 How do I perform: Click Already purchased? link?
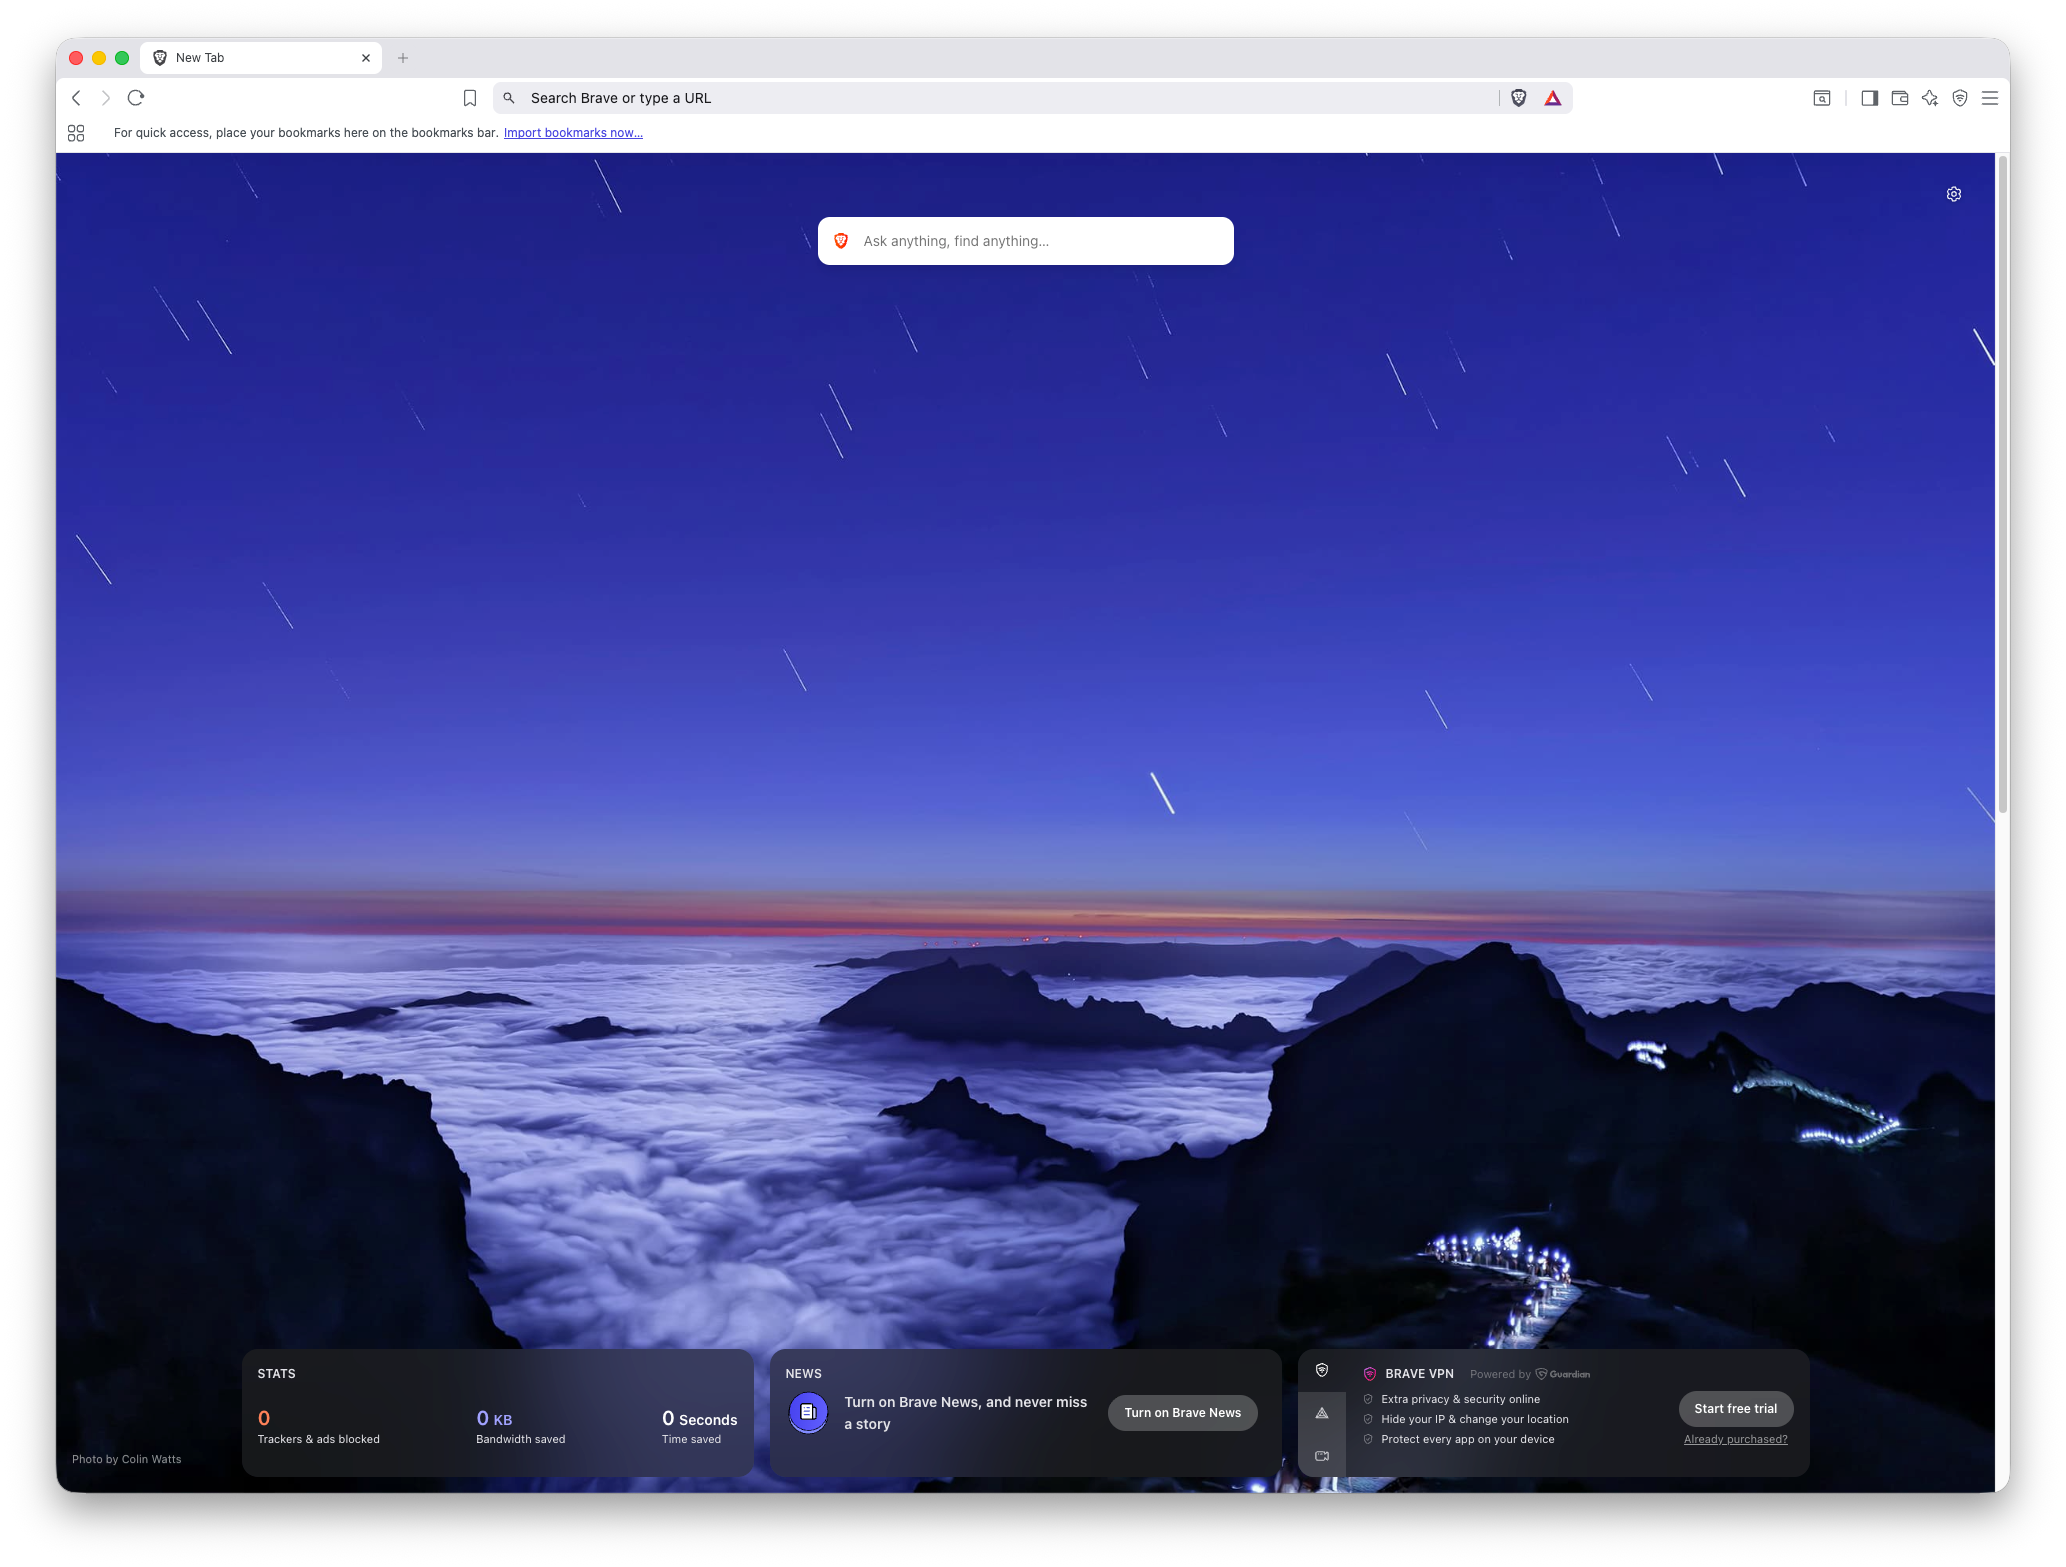(1735, 1440)
